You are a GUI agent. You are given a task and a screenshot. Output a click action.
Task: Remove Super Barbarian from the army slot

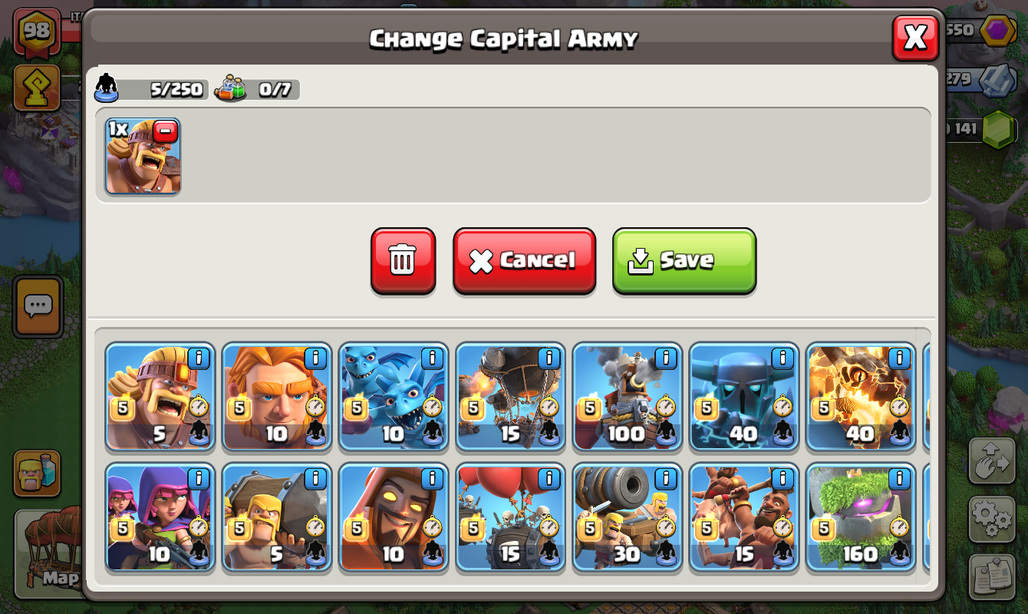point(165,132)
